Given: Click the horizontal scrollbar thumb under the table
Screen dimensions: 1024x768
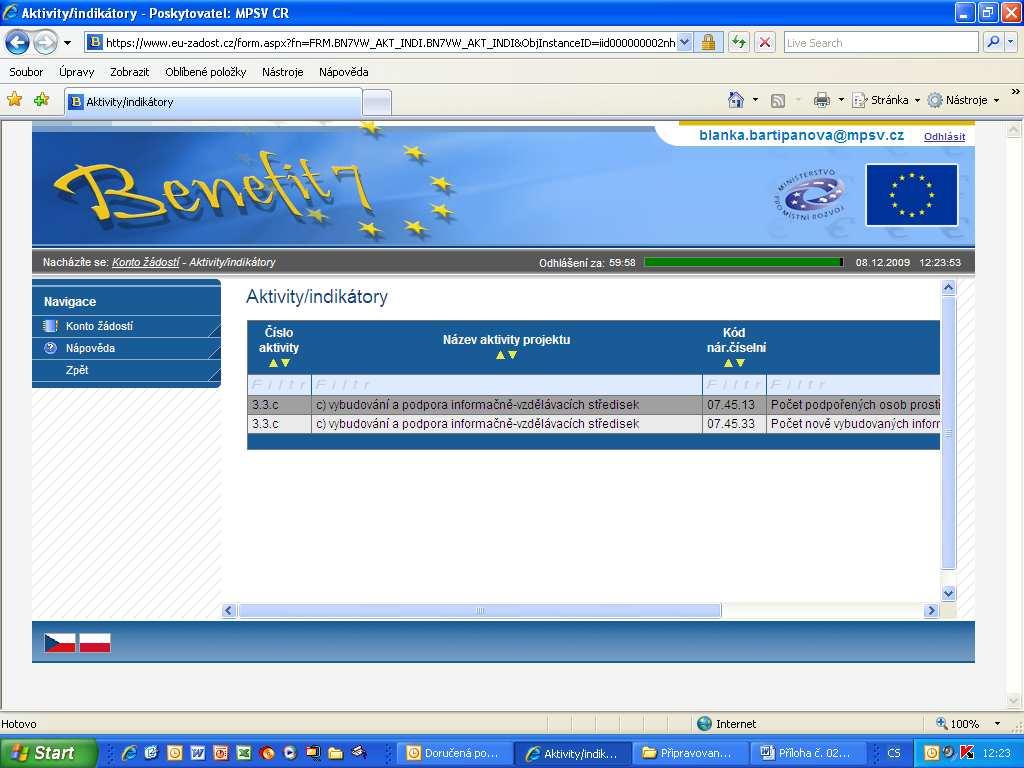Looking at the screenshot, I should pyautogui.click(x=480, y=611).
